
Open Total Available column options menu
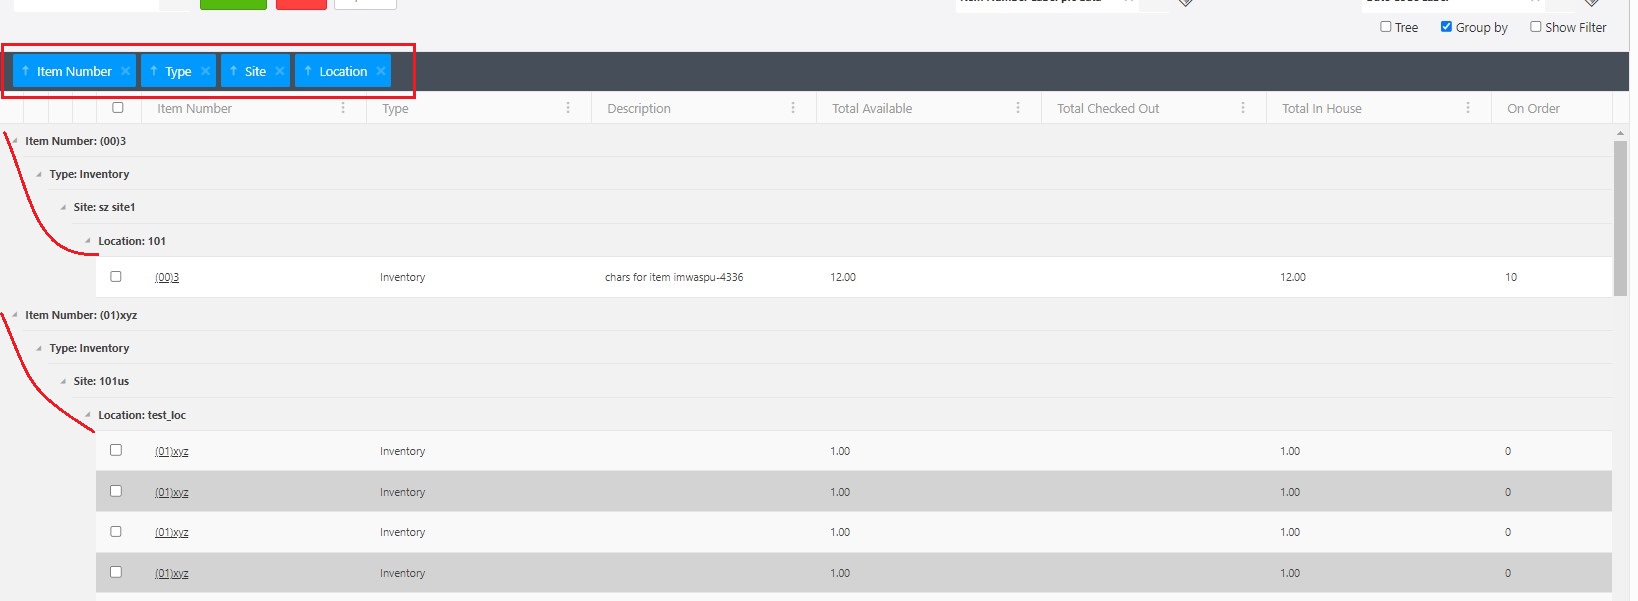1018,108
